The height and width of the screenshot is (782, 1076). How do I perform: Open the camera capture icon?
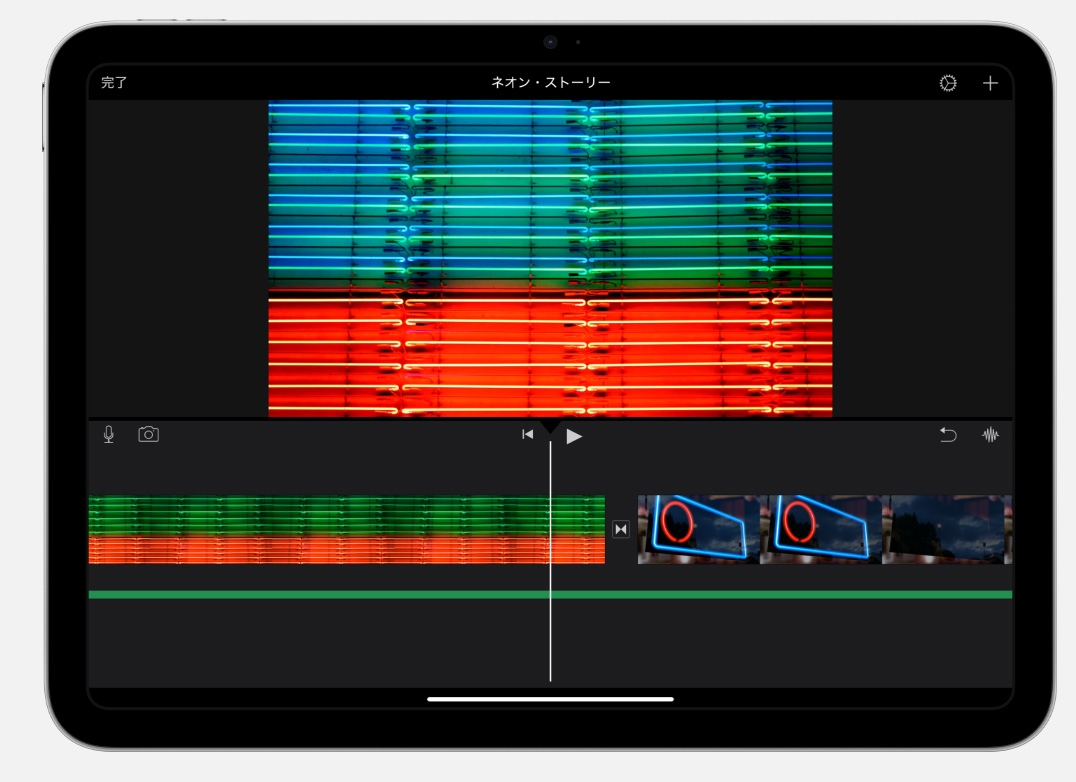coord(149,434)
